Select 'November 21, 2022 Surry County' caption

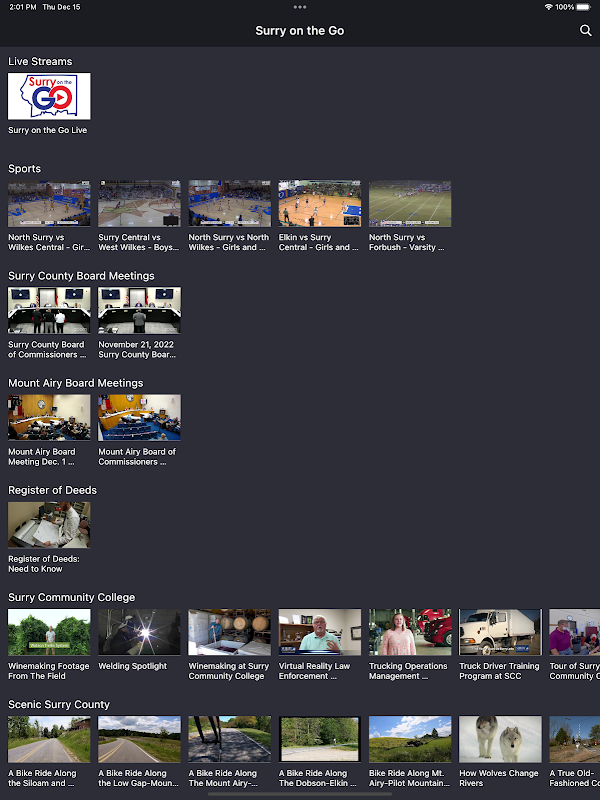point(137,349)
